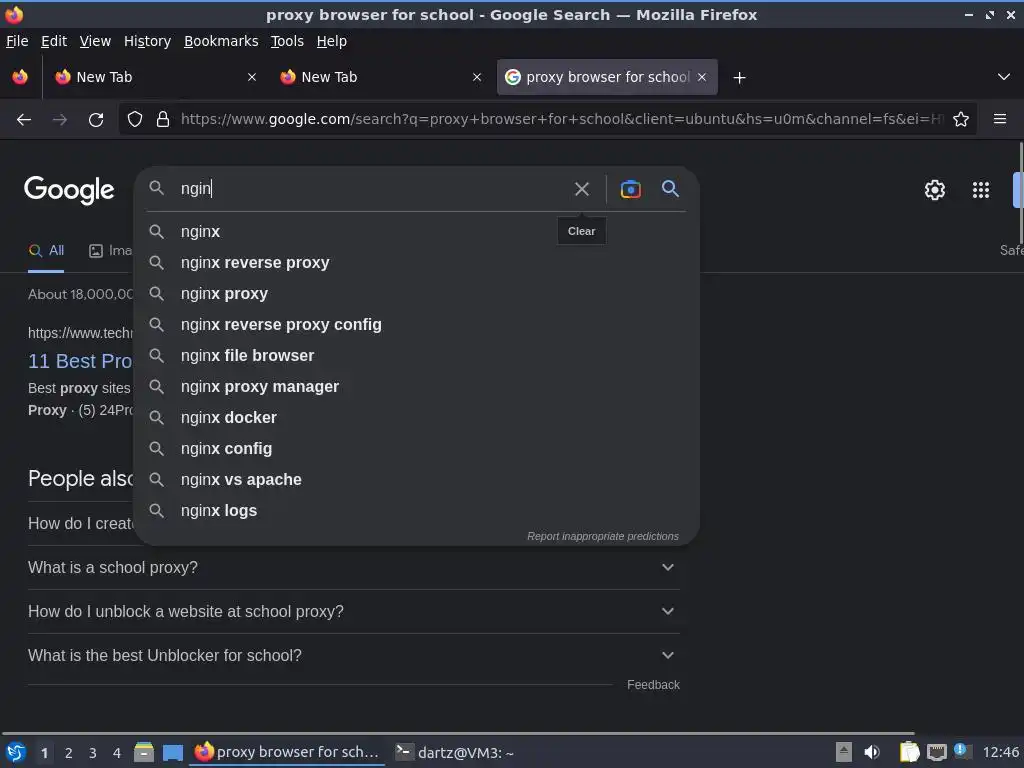
Task: Open Firefox View pinned icon in the tab bar
Action: 20,77
